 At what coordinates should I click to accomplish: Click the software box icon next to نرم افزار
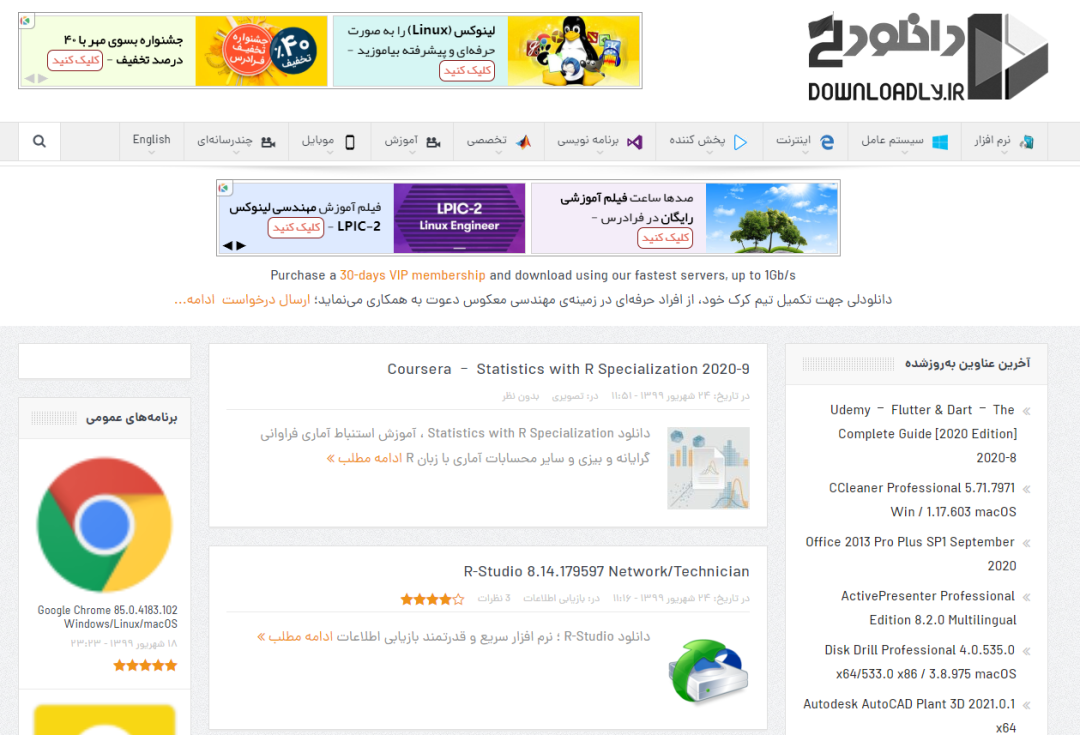[1026, 142]
